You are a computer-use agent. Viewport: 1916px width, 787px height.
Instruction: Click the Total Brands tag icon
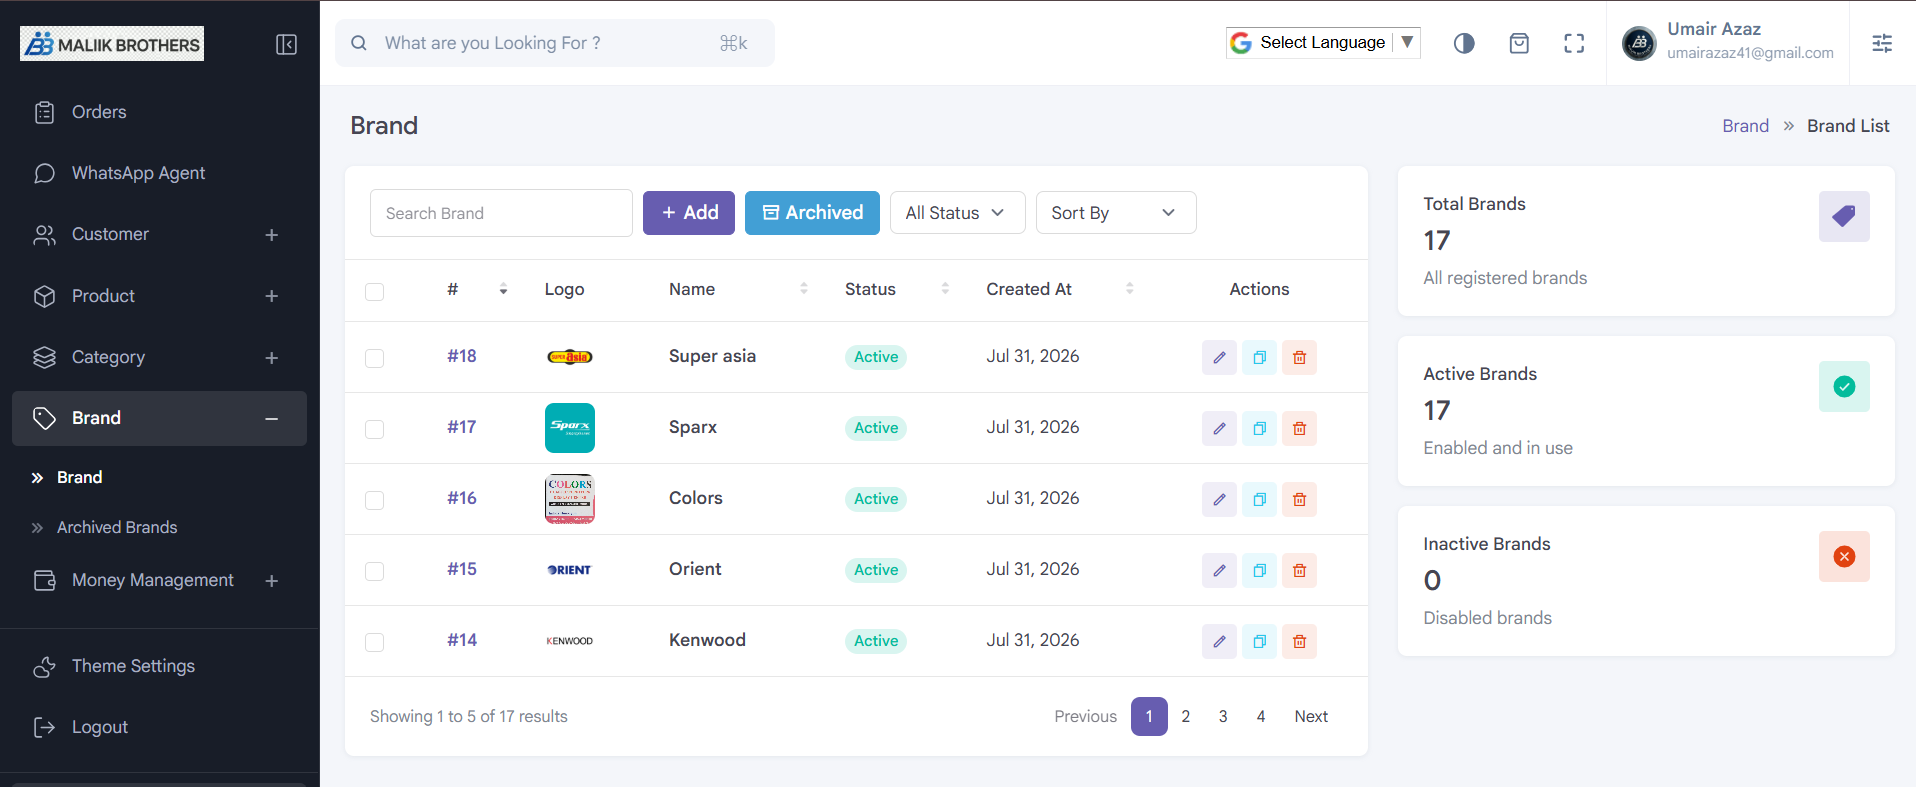click(1844, 216)
